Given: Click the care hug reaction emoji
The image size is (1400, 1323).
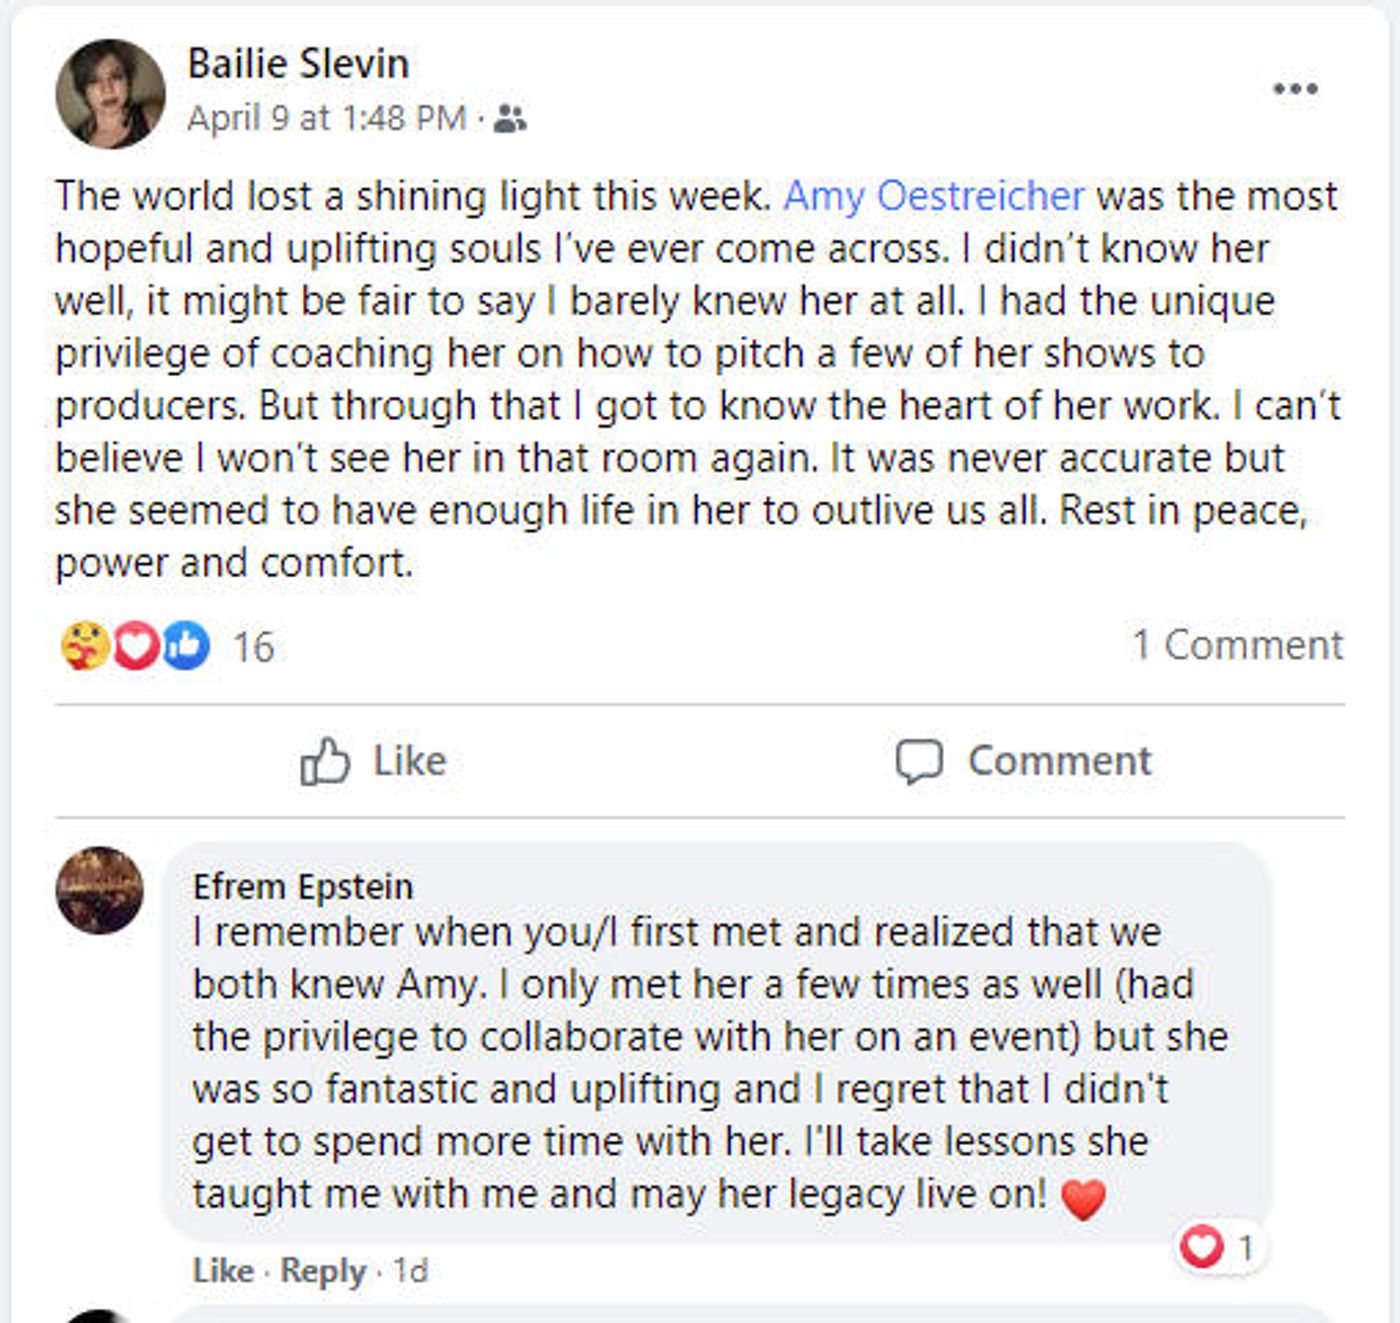Looking at the screenshot, I should pyautogui.click(x=84, y=645).
